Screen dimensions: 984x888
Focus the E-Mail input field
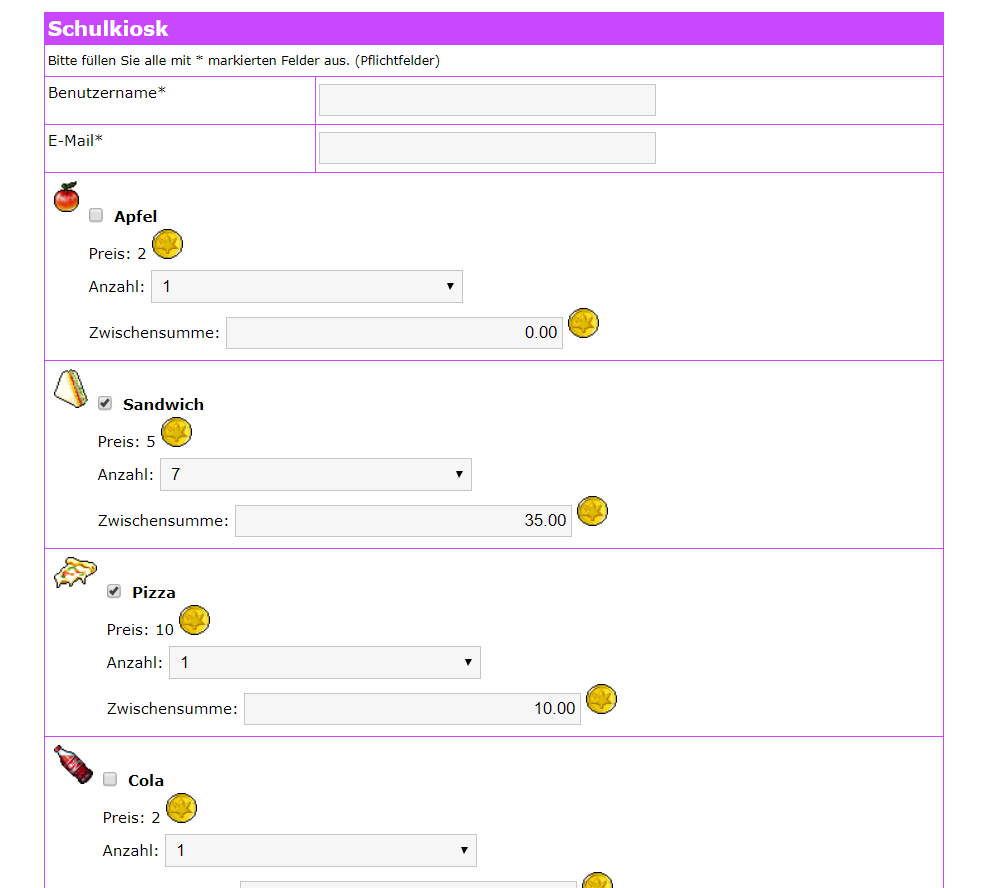(488, 147)
